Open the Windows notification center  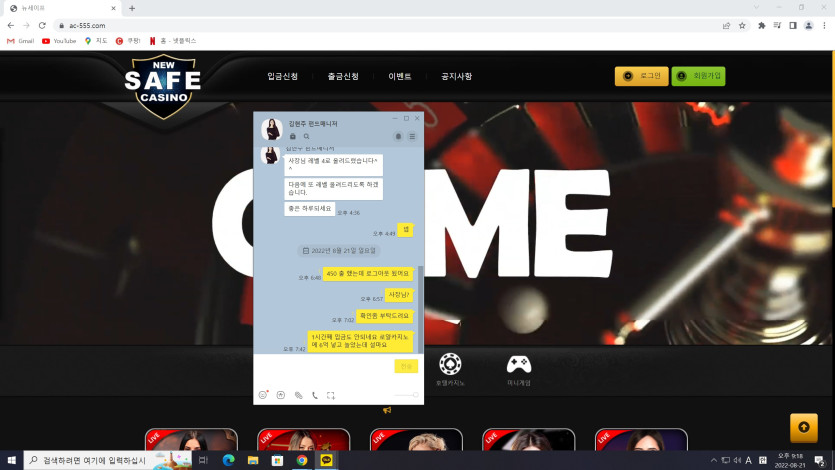820,460
